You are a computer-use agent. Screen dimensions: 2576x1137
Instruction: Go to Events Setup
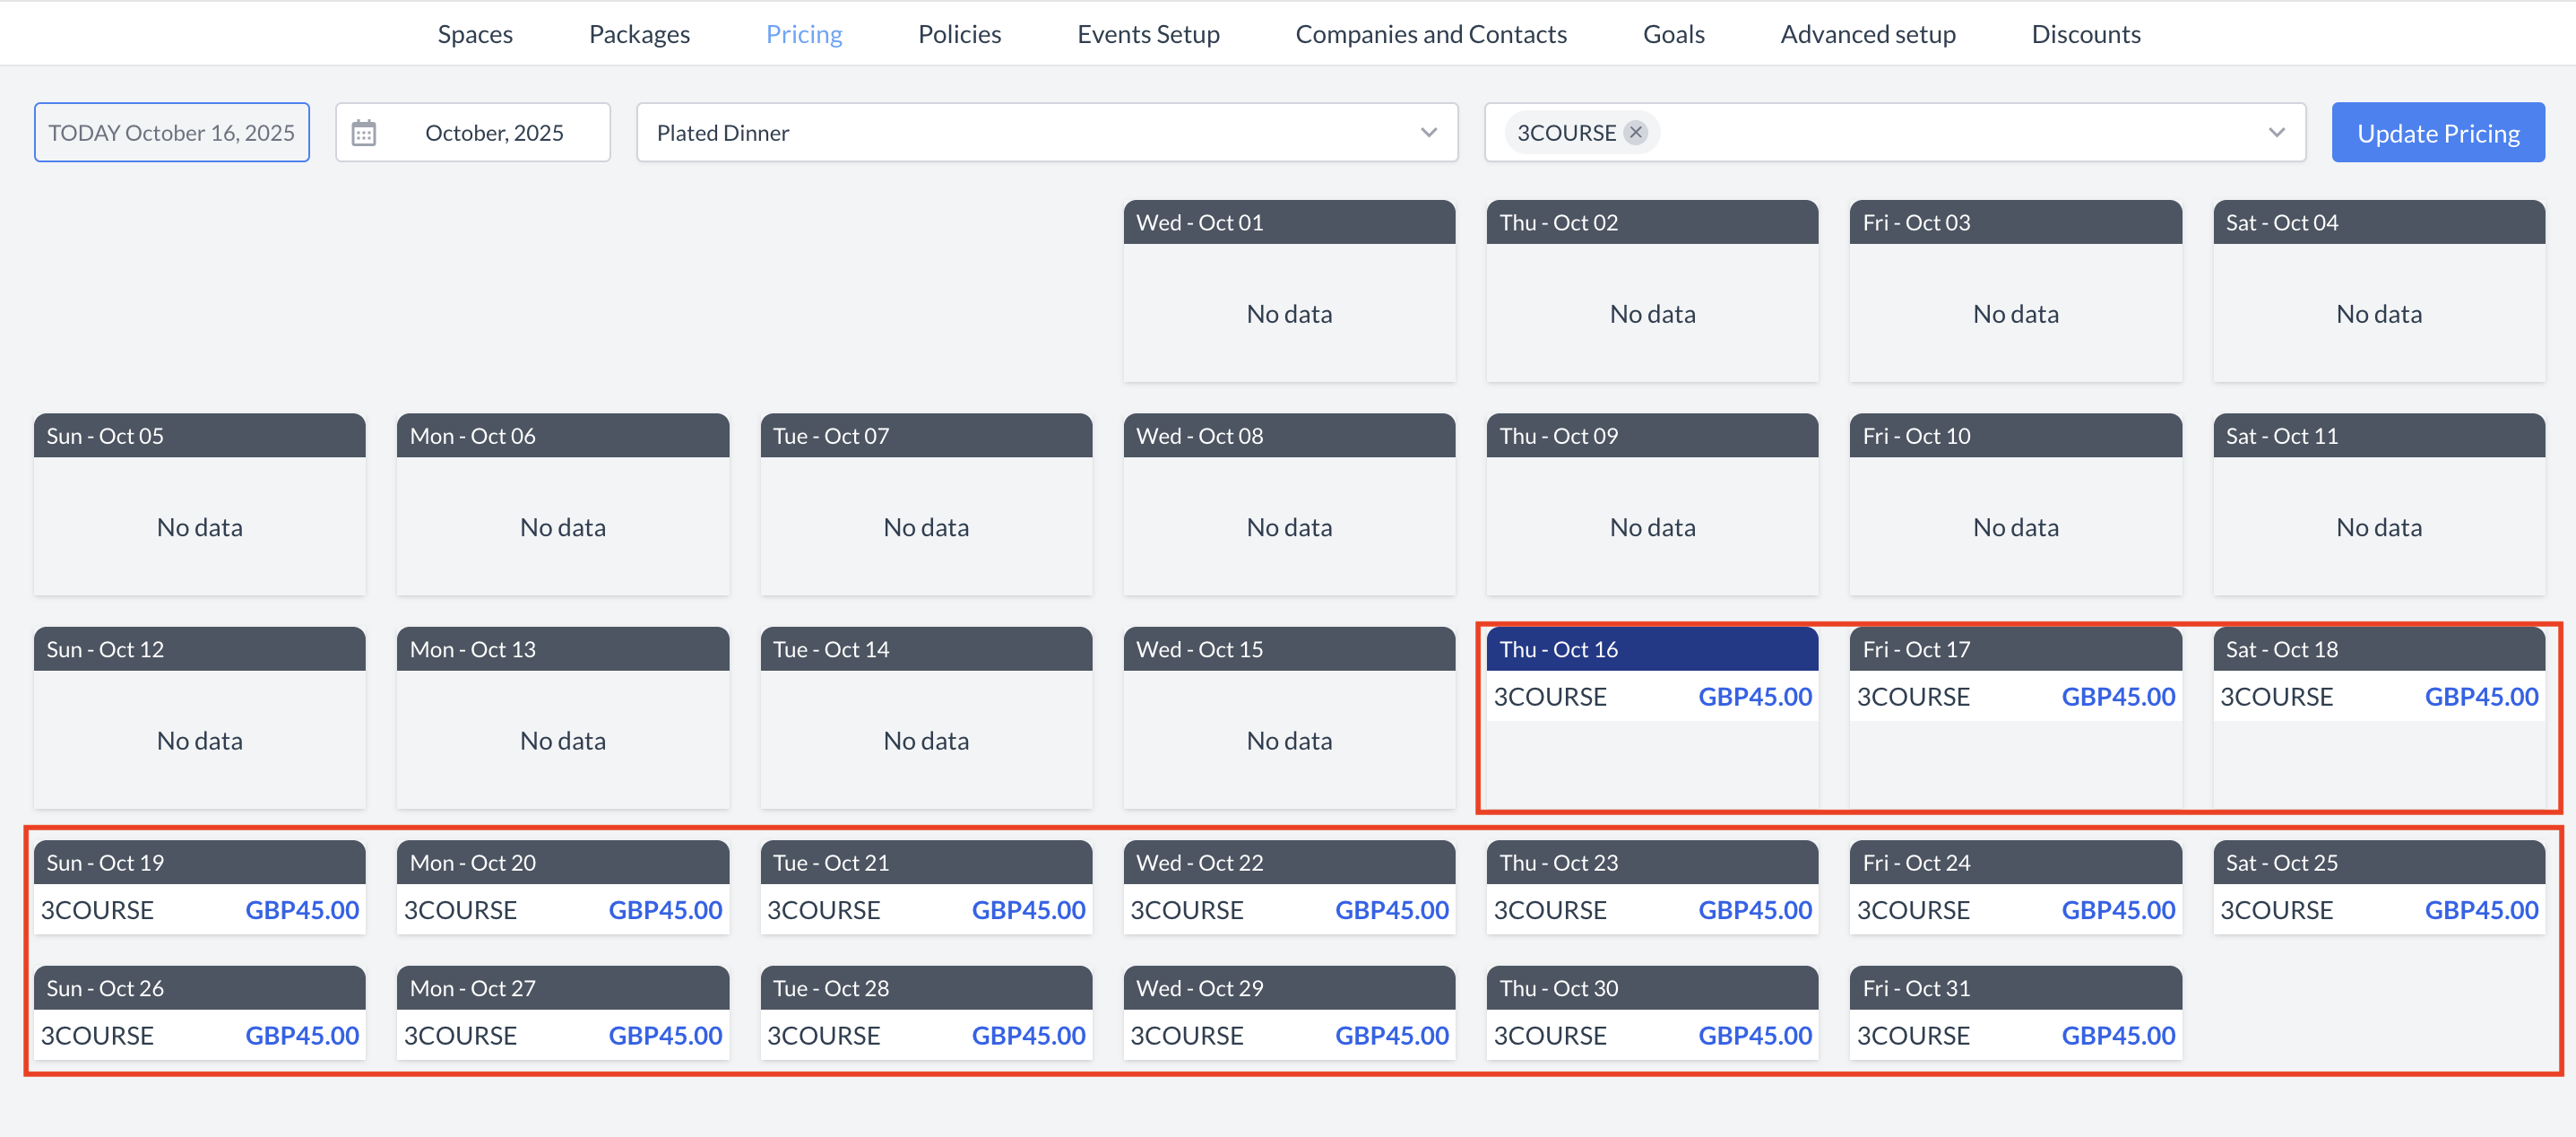coord(1148,33)
